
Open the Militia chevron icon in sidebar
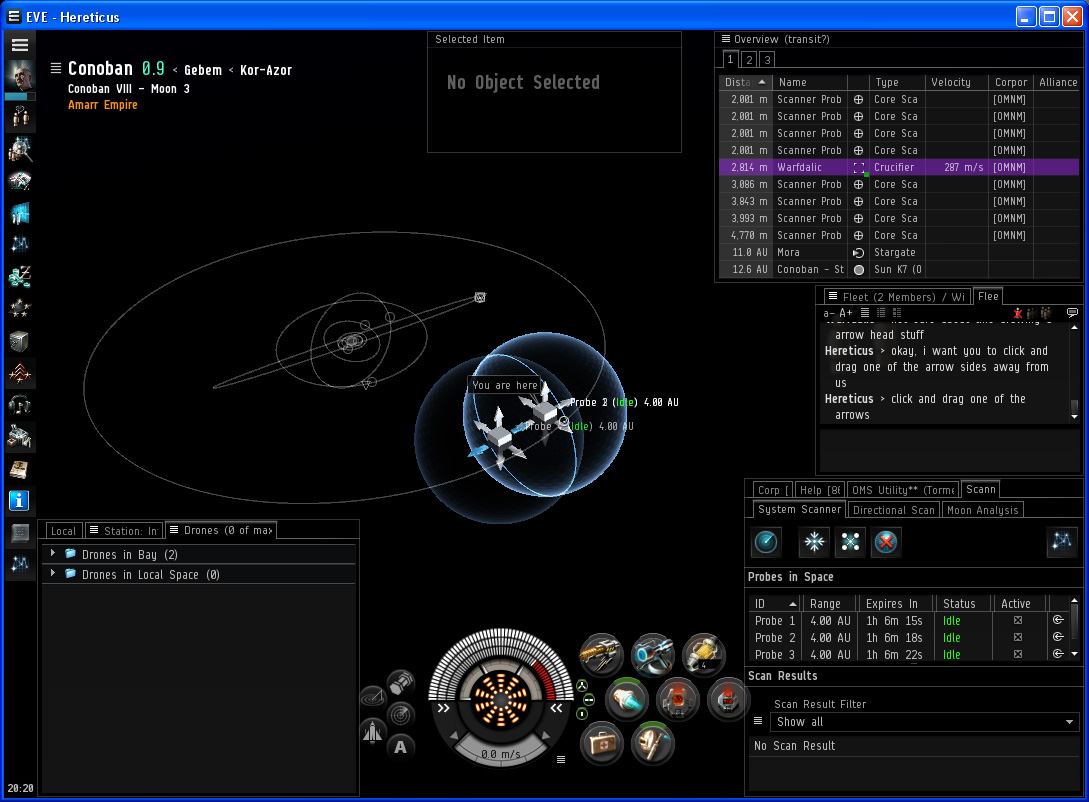[x=19, y=373]
